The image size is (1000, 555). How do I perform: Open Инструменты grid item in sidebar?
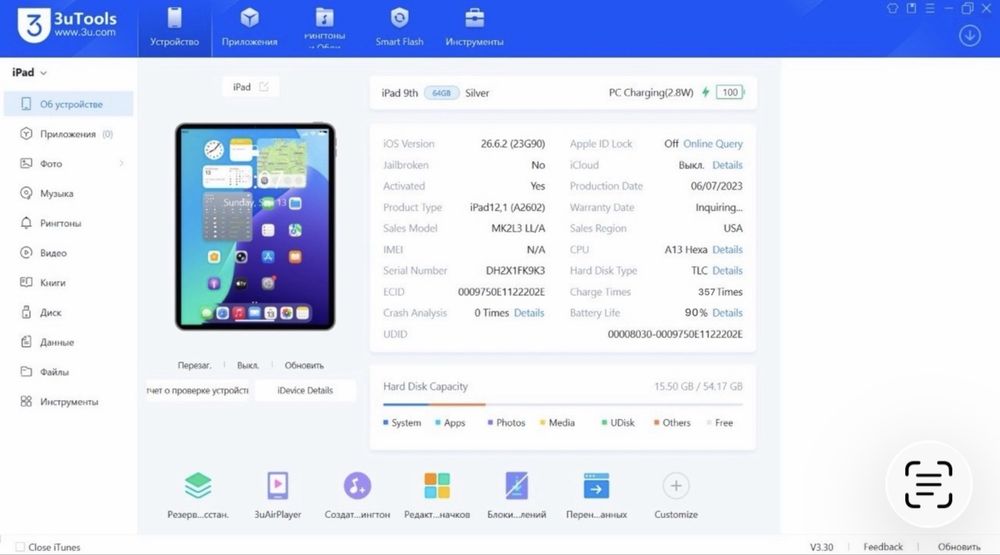point(69,402)
